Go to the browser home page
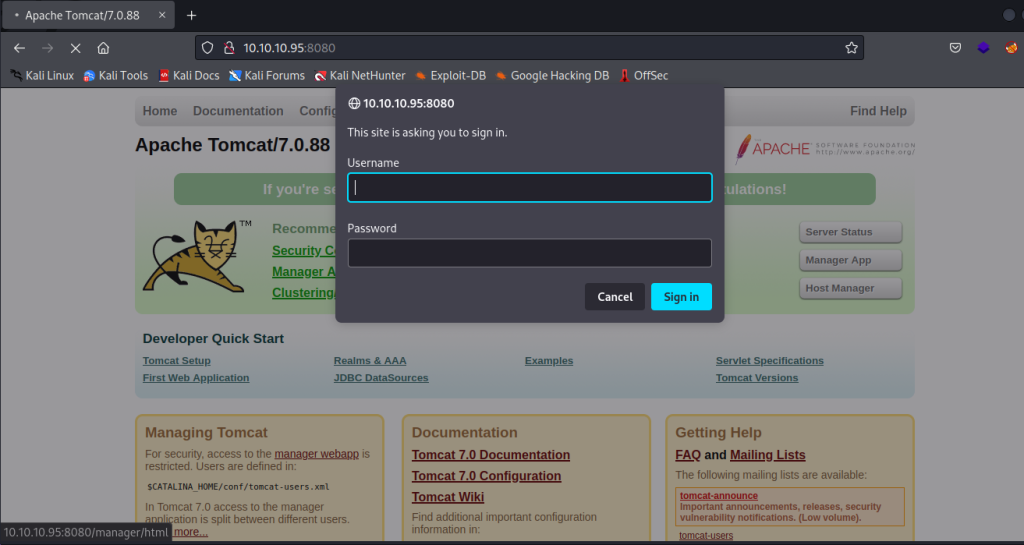Image resolution: width=1024 pixels, height=545 pixels. [103, 48]
